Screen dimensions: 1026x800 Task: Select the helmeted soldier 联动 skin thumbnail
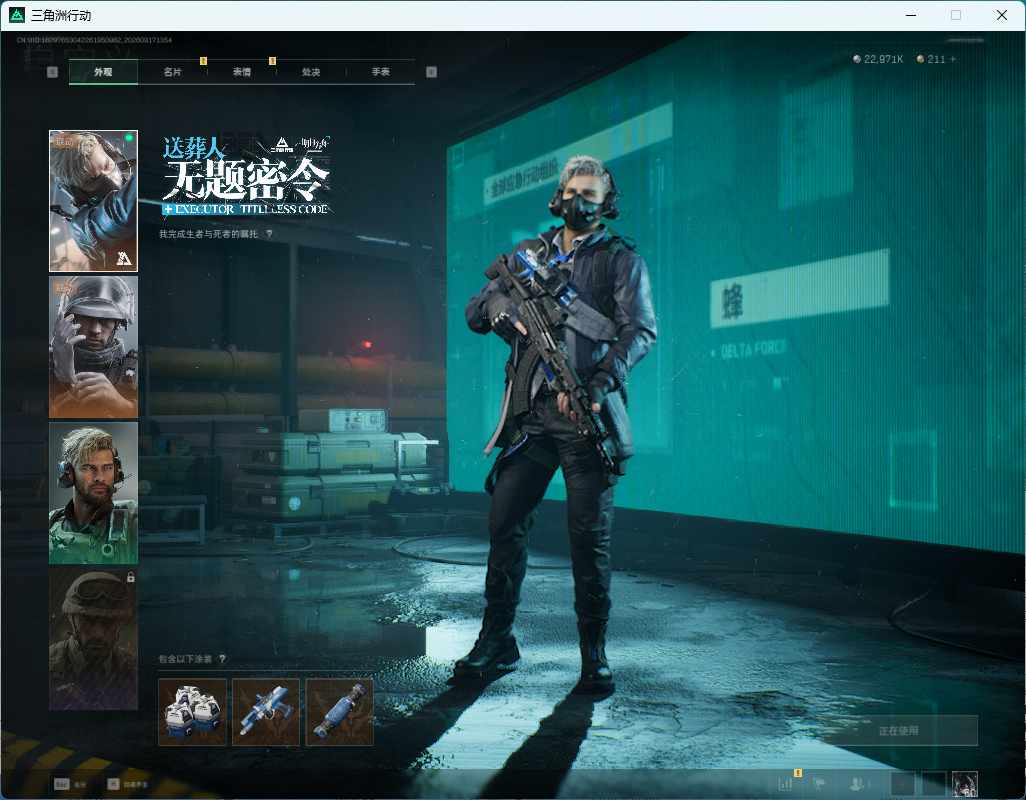click(x=94, y=347)
